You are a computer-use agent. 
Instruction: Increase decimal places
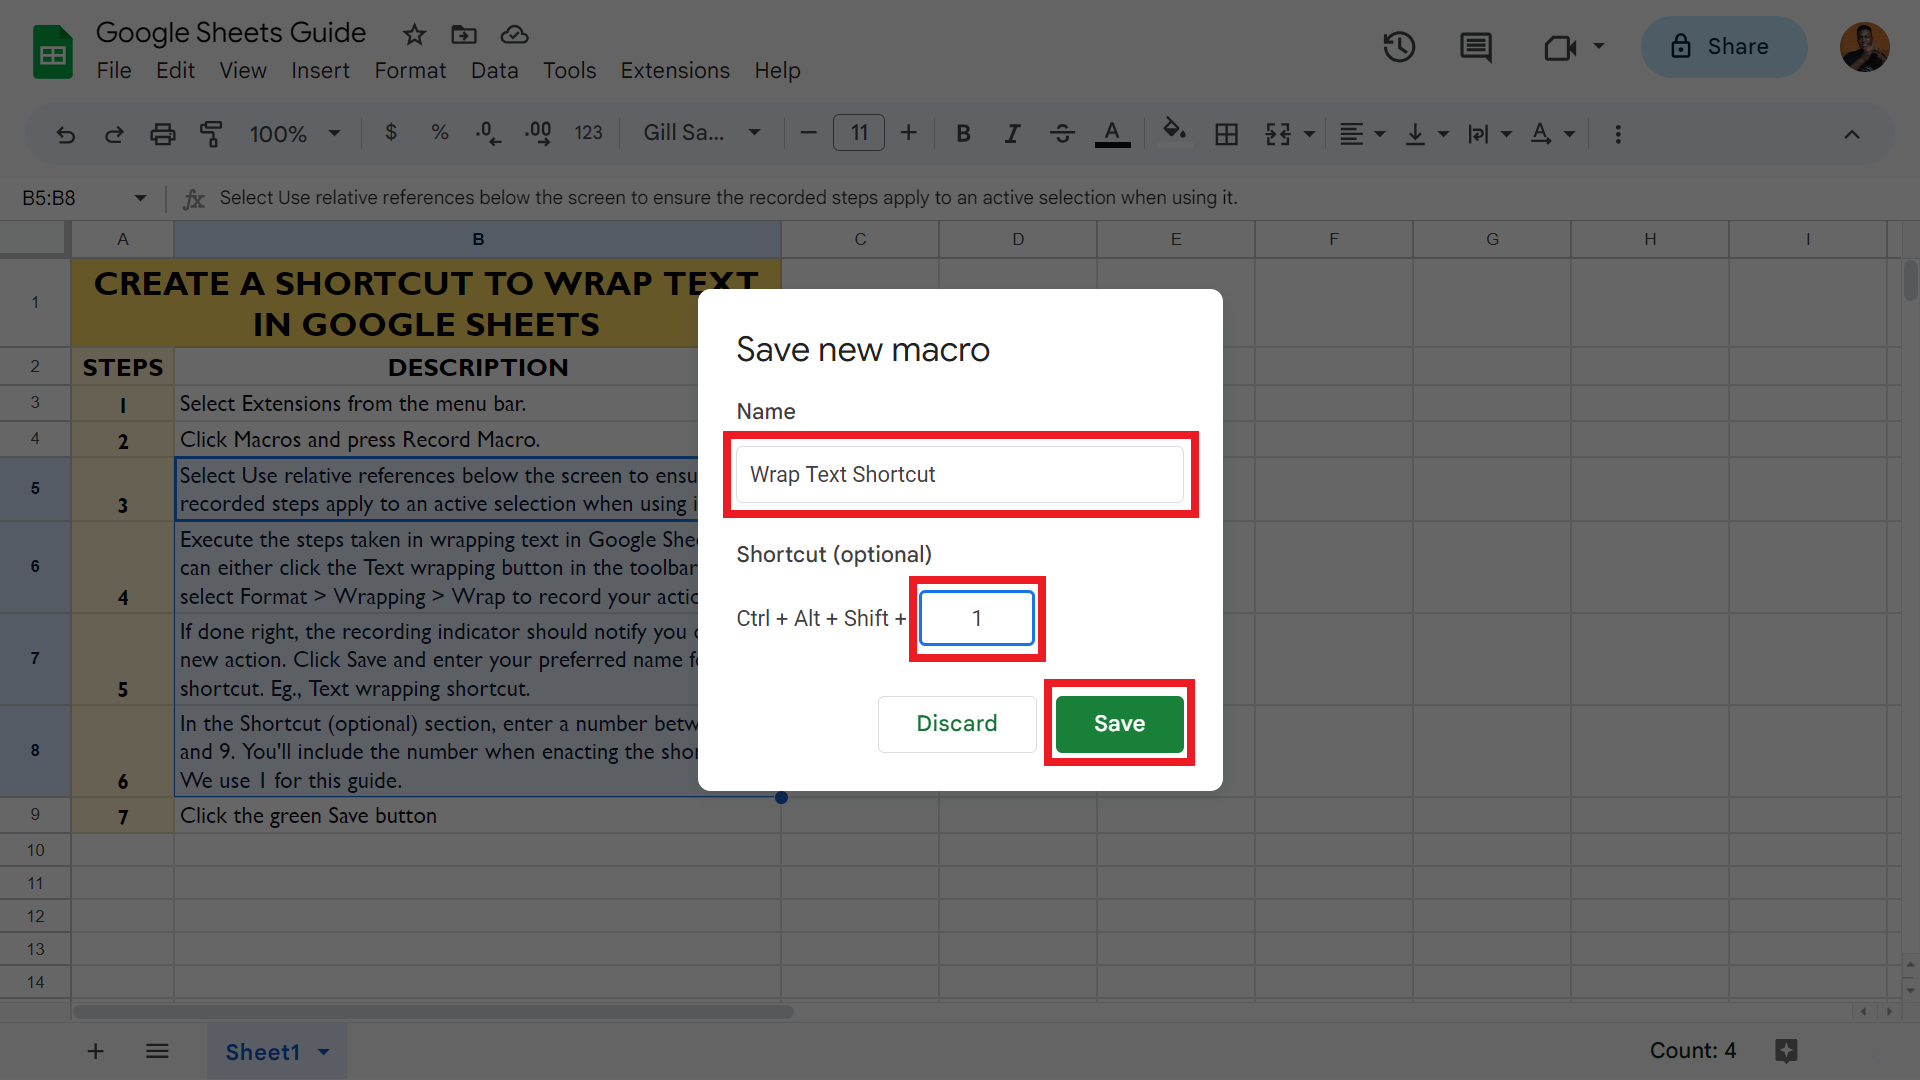(x=538, y=133)
